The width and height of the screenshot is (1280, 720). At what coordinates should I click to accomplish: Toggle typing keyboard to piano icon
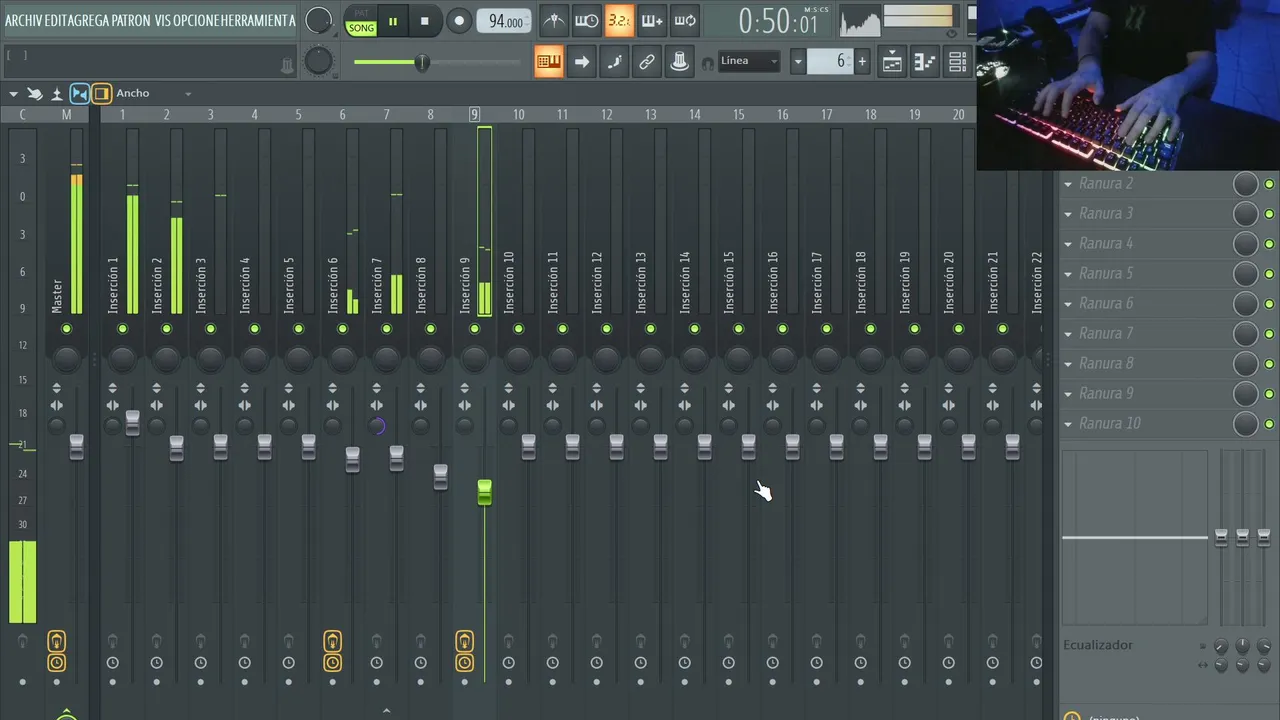click(x=548, y=62)
